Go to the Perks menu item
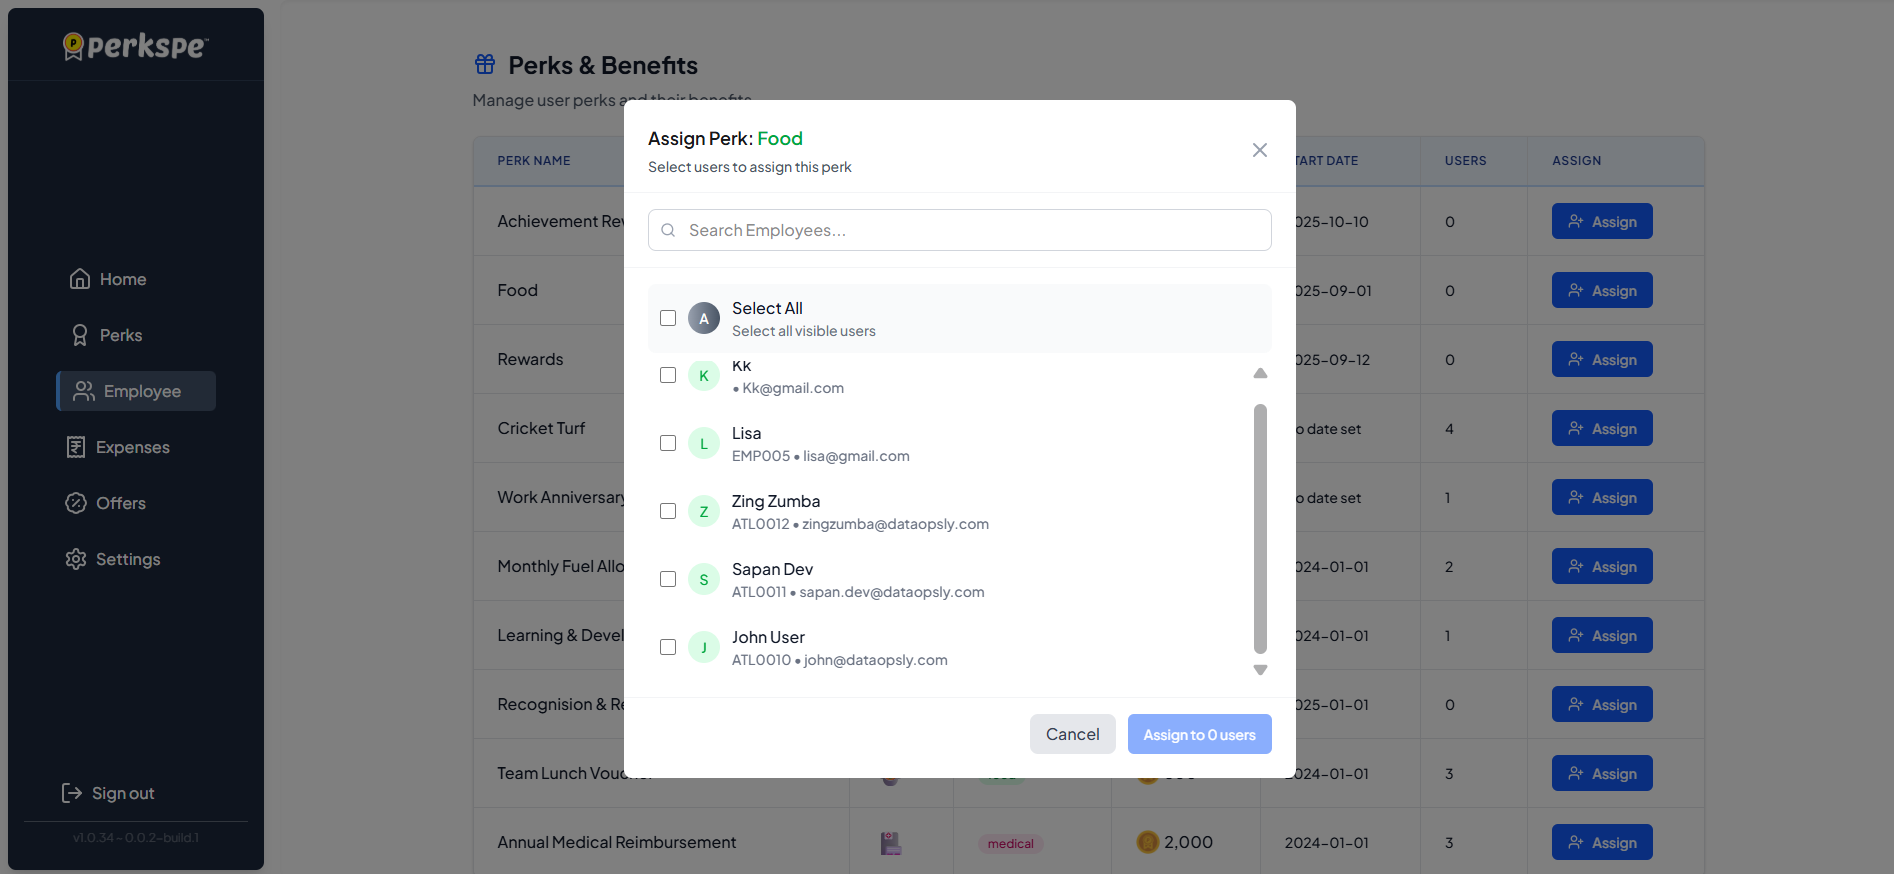1894x874 pixels. pos(120,335)
